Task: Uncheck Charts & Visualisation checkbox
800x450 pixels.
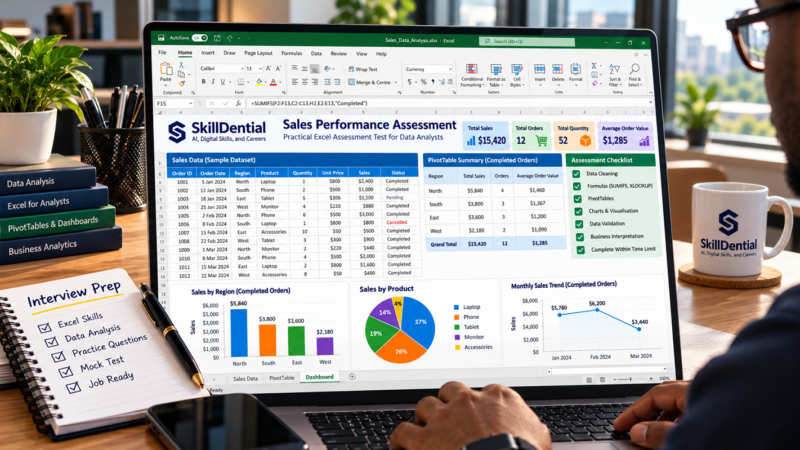Action: coord(578,211)
